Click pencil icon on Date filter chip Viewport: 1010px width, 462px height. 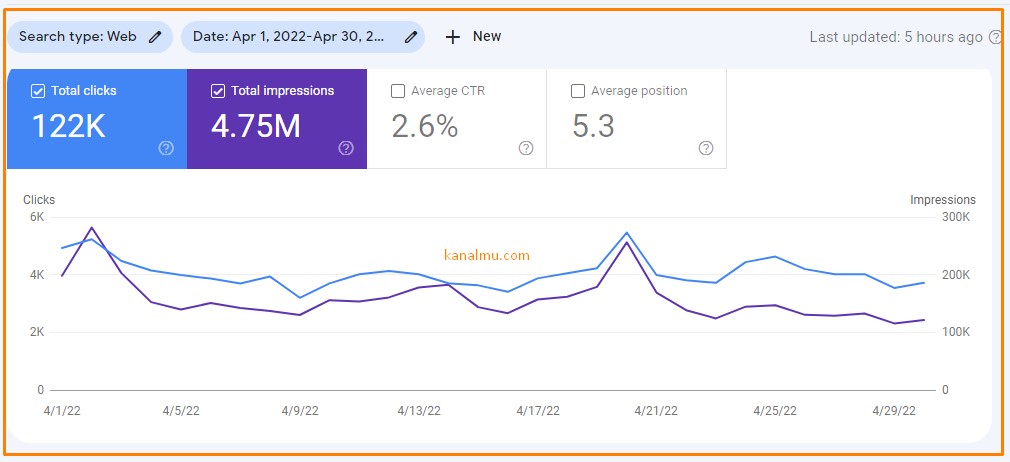(x=411, y=37)
